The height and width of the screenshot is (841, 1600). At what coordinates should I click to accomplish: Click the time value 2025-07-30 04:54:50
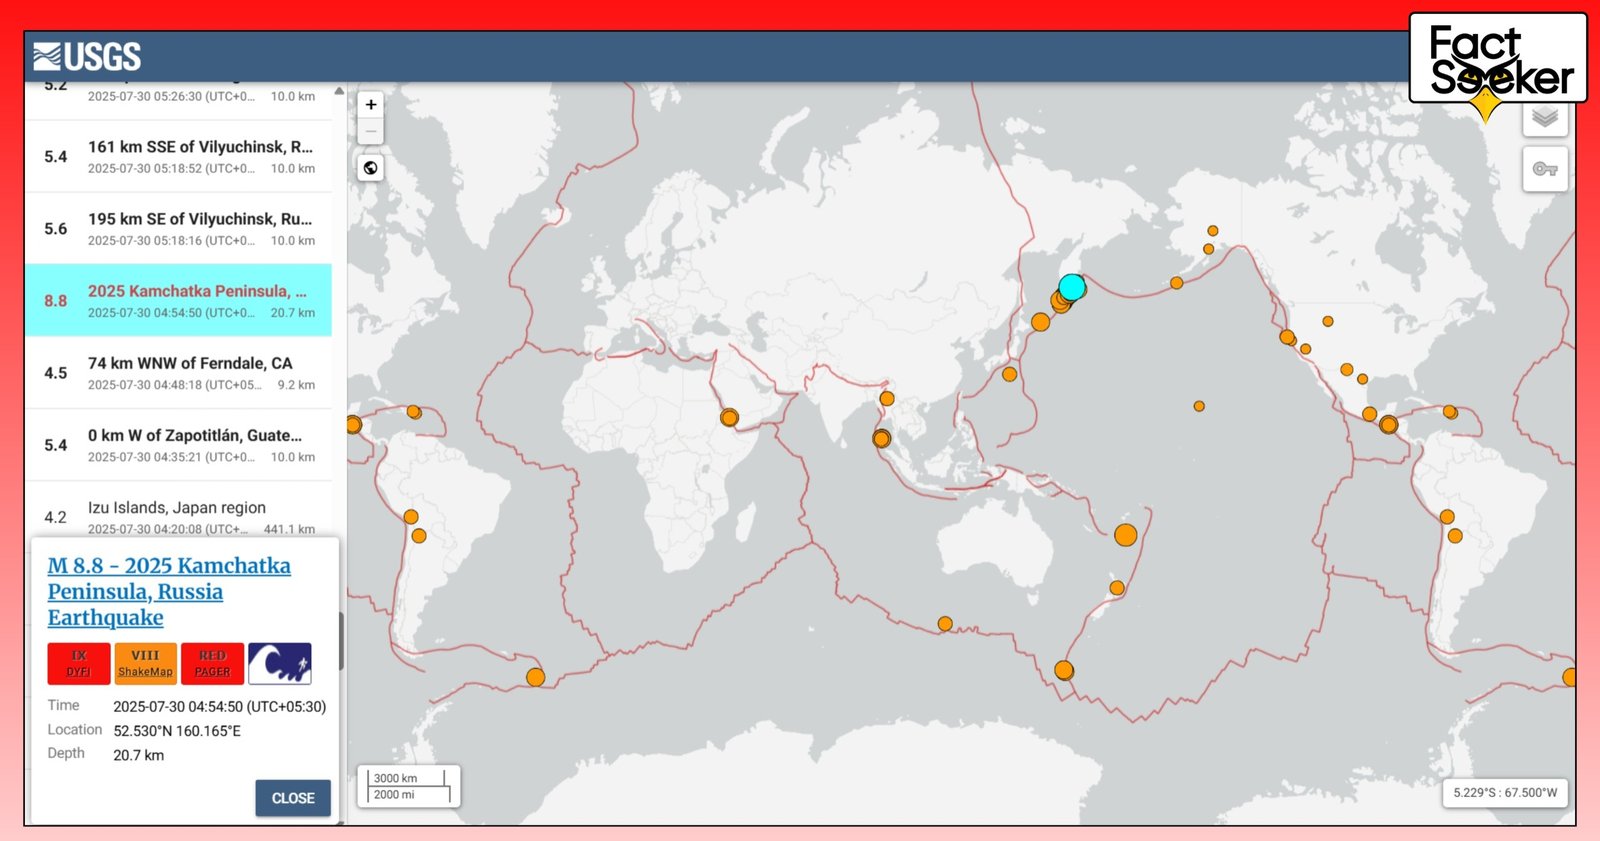[x=219, y=706]
